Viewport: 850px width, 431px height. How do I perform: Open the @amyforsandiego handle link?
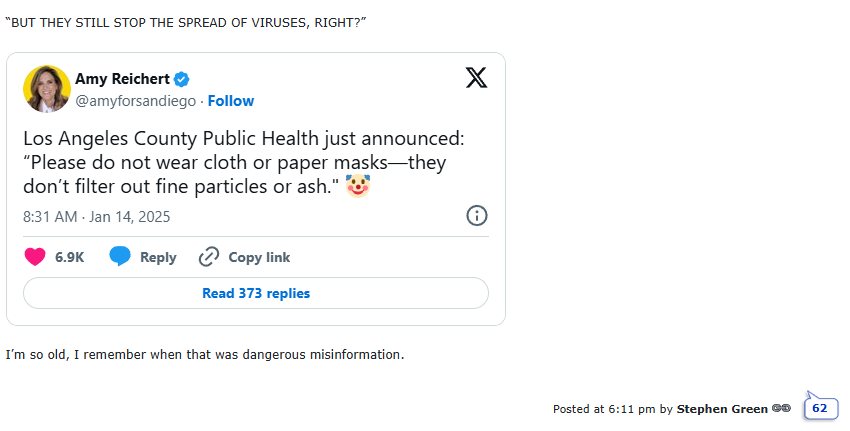coord(135,101)
